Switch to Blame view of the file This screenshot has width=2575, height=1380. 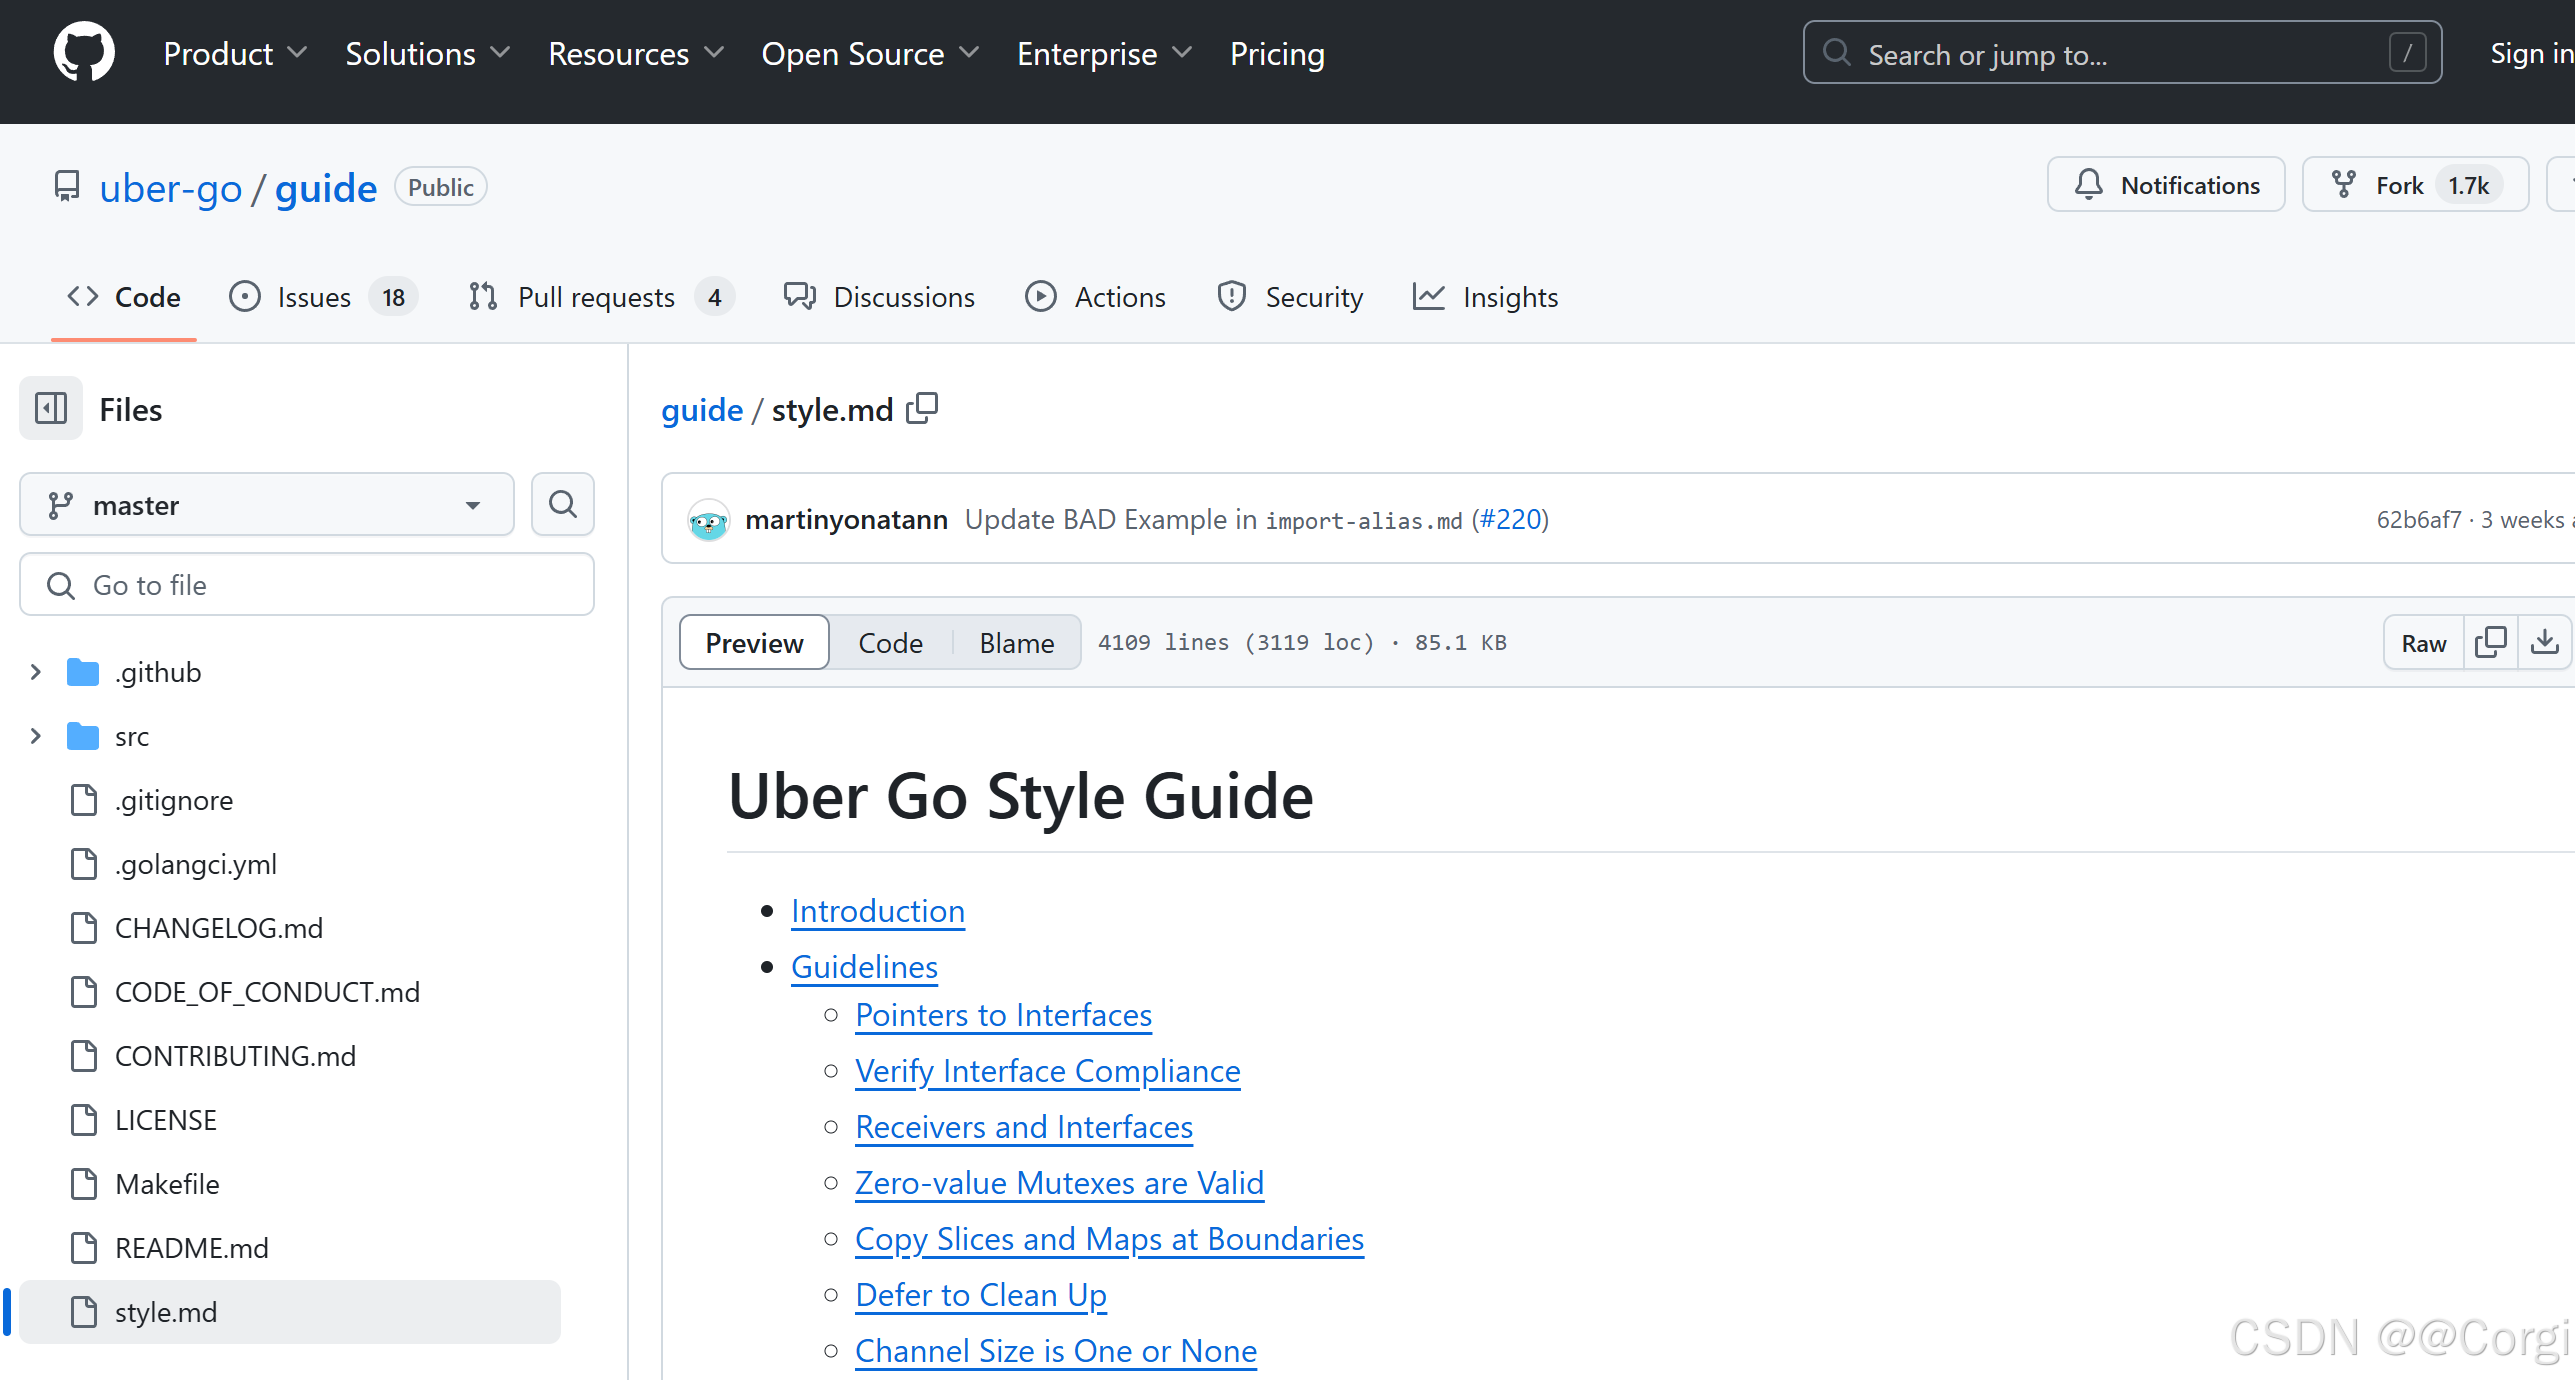coord(1016,642)
